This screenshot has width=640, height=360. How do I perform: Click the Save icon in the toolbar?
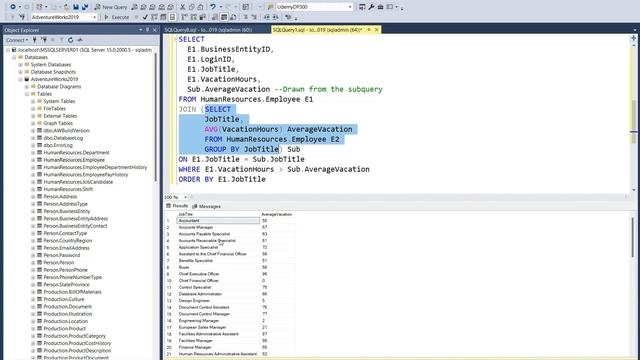(x=76, y=7)
